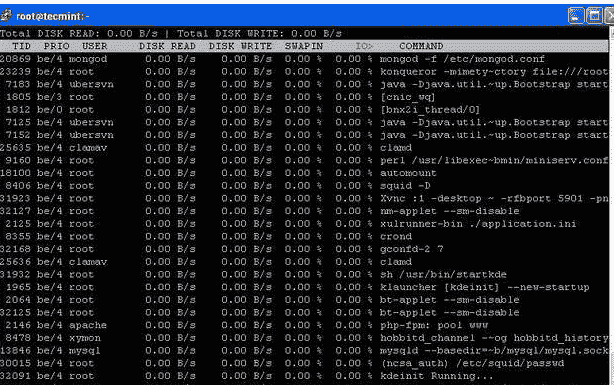614x385 pixels.
Task: Select the mysqld process row
Action: 304,351
